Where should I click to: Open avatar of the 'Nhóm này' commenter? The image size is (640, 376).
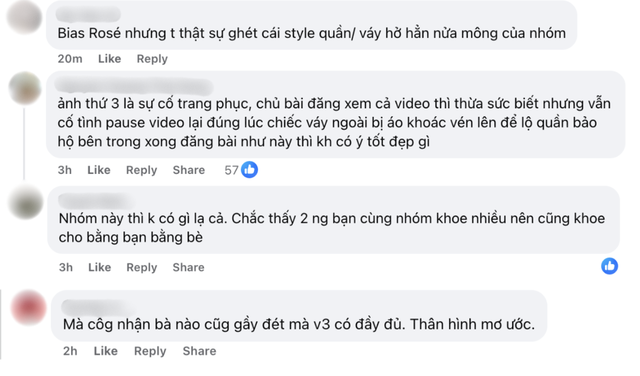[26, 202]
